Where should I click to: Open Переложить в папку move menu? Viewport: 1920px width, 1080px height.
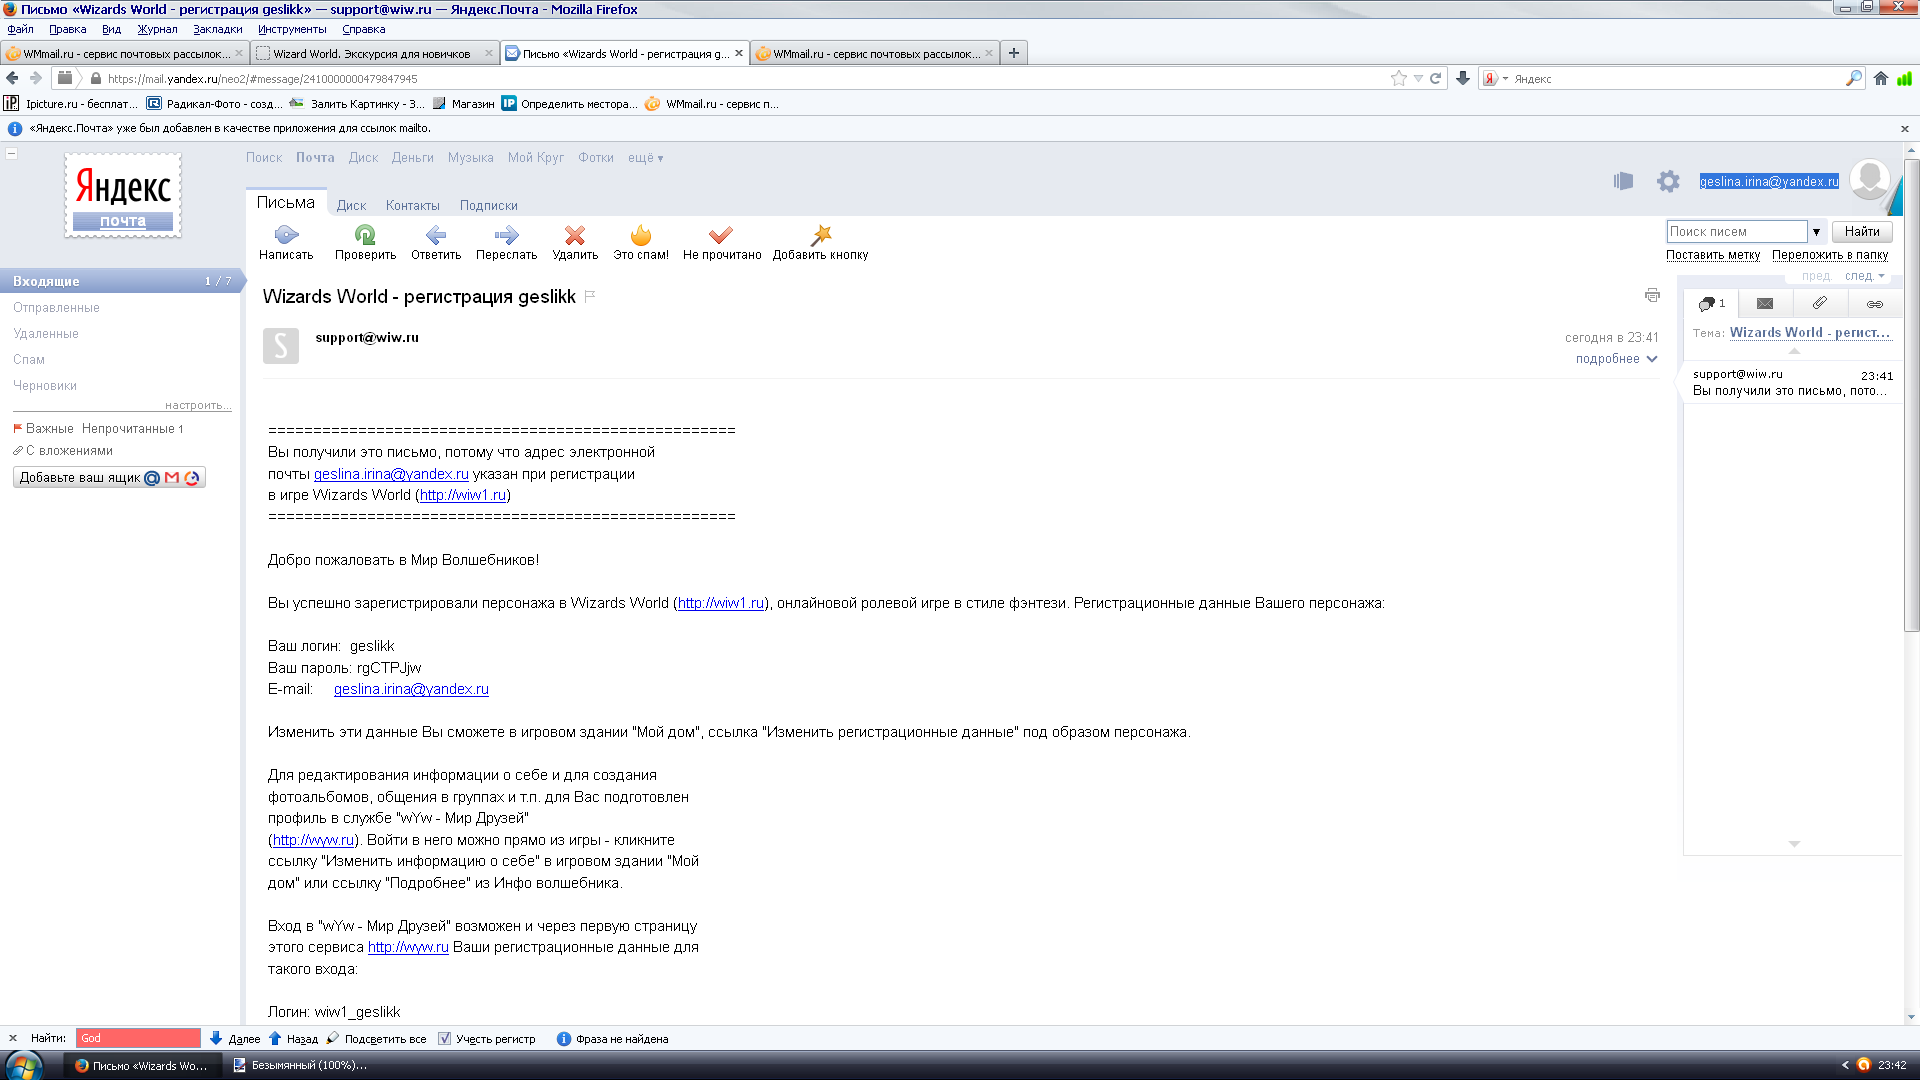[1830, 255]
